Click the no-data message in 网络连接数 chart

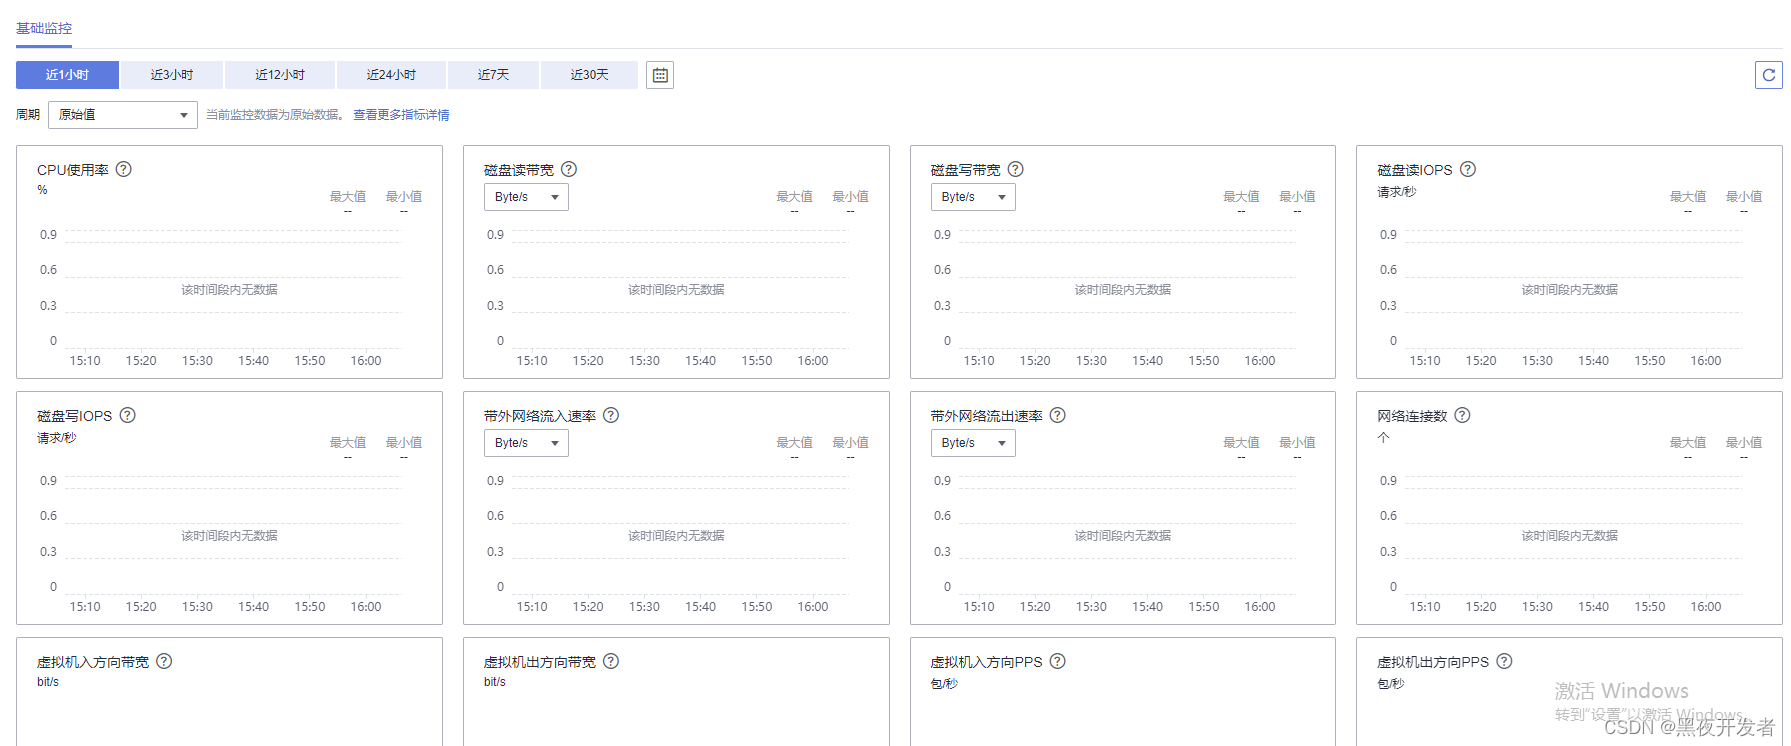pyautogui.click(x=1570, y=536)
